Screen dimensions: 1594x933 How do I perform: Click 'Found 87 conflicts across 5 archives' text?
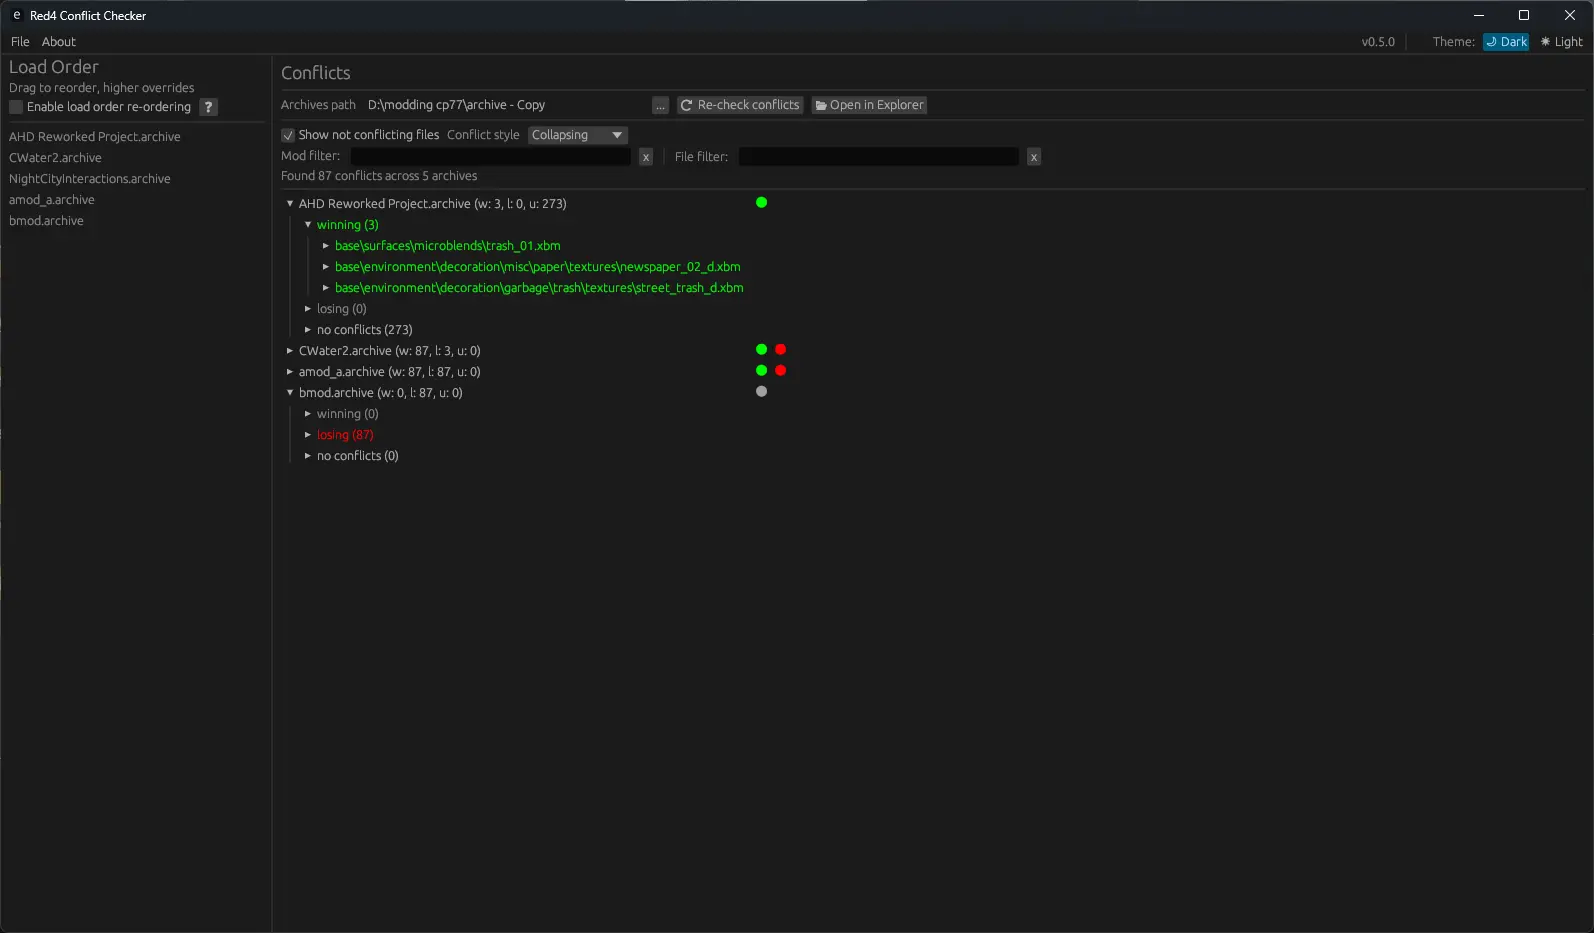(379, 176)
